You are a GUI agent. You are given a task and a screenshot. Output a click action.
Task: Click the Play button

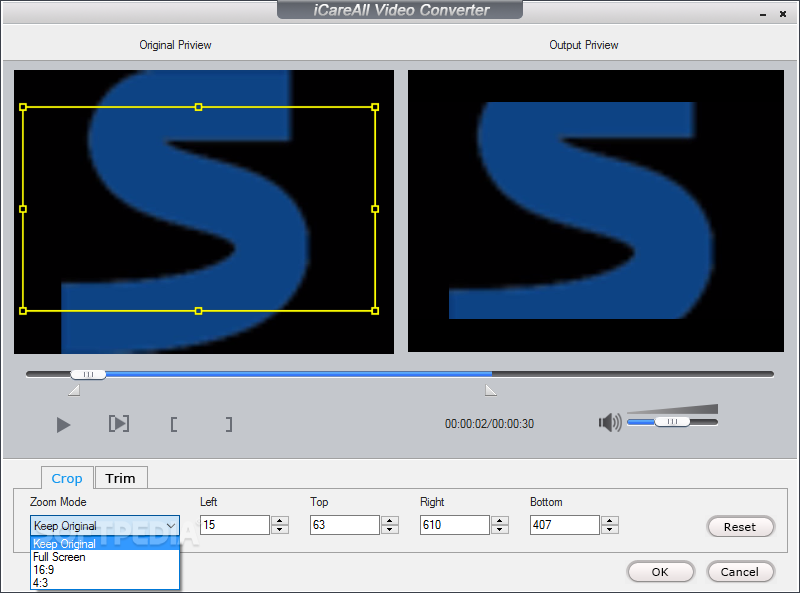pyautogui.click(x=63, y=425)
